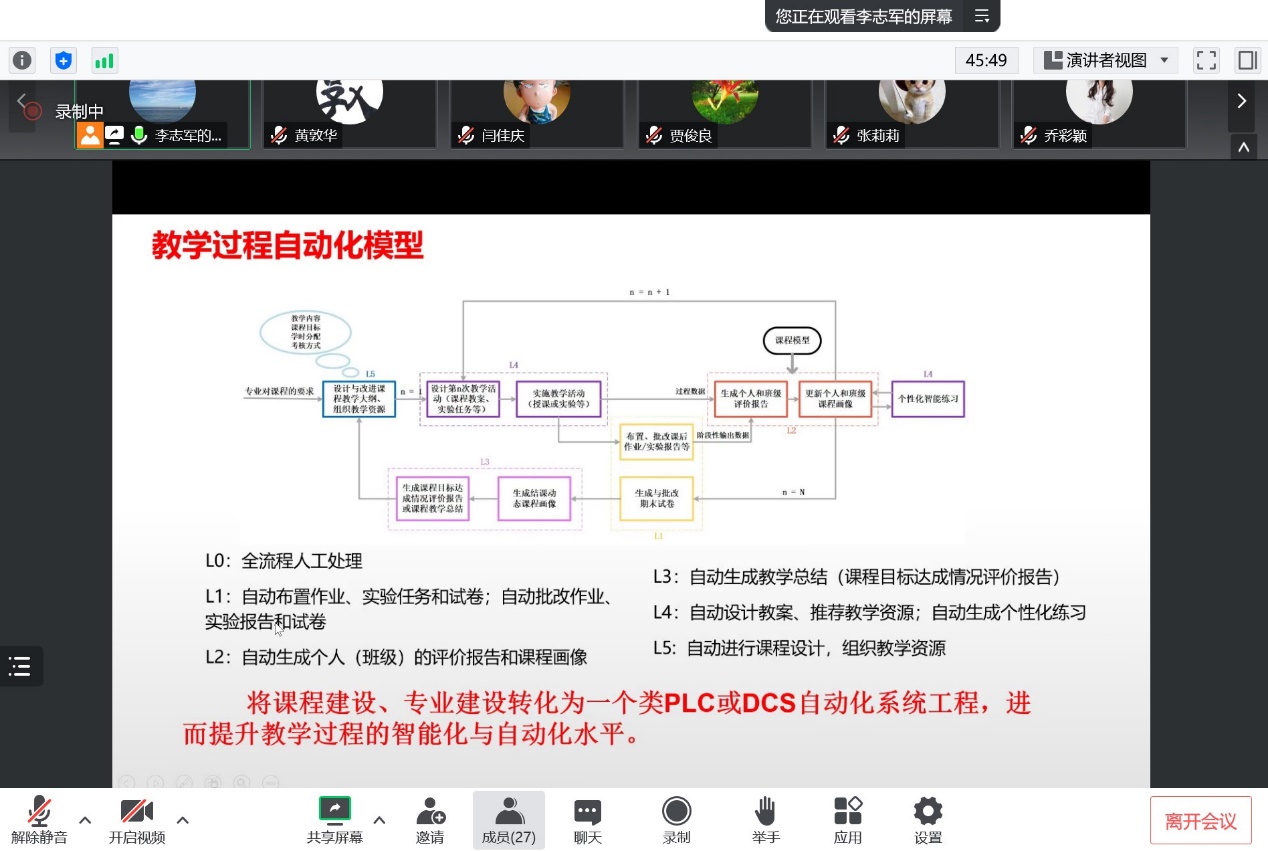This screenshot has width=1268, height=851.
Task: Open the presenter view dropdown
Action: 1106,60
